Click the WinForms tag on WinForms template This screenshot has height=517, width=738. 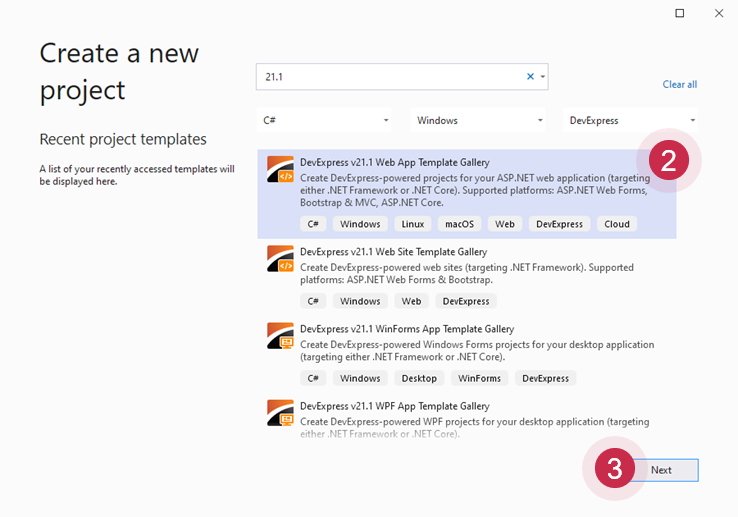[479, 379]
